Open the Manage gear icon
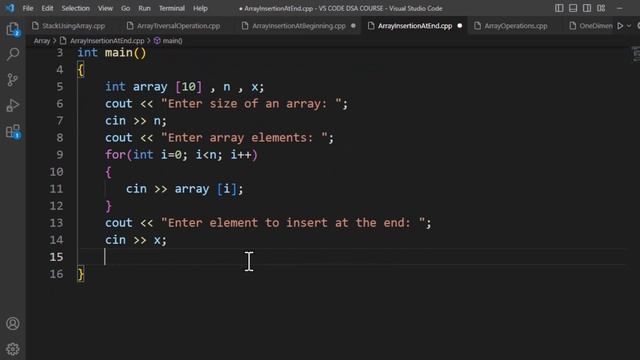 click(x=13, y=349)
